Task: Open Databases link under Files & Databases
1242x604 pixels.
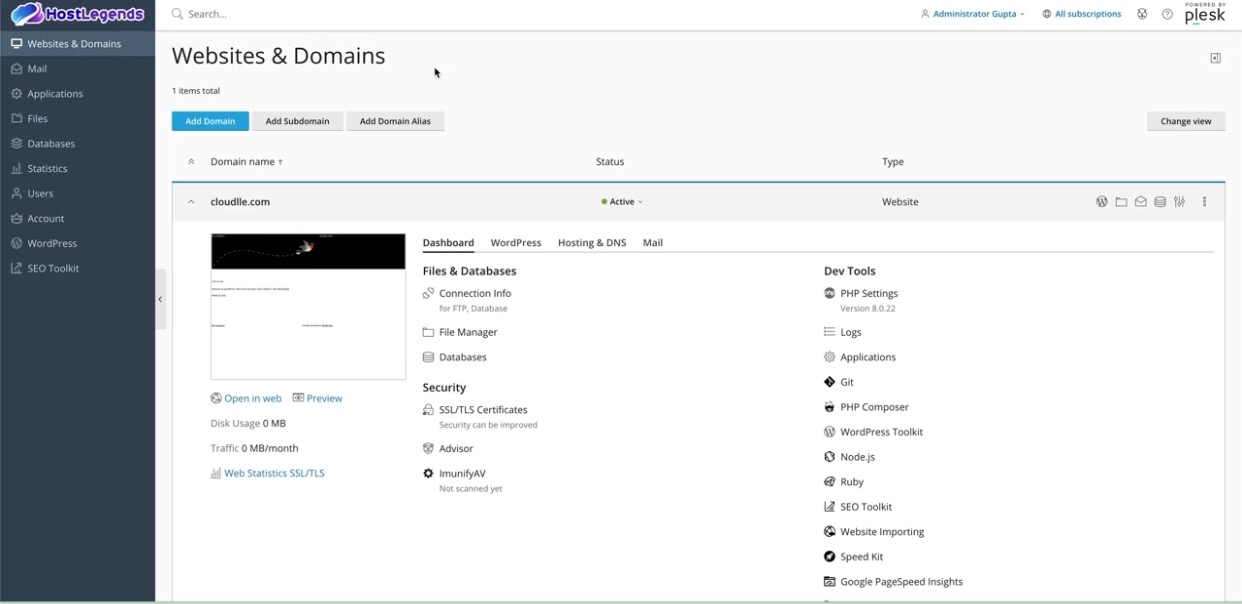Action: [x=463, y=357]
